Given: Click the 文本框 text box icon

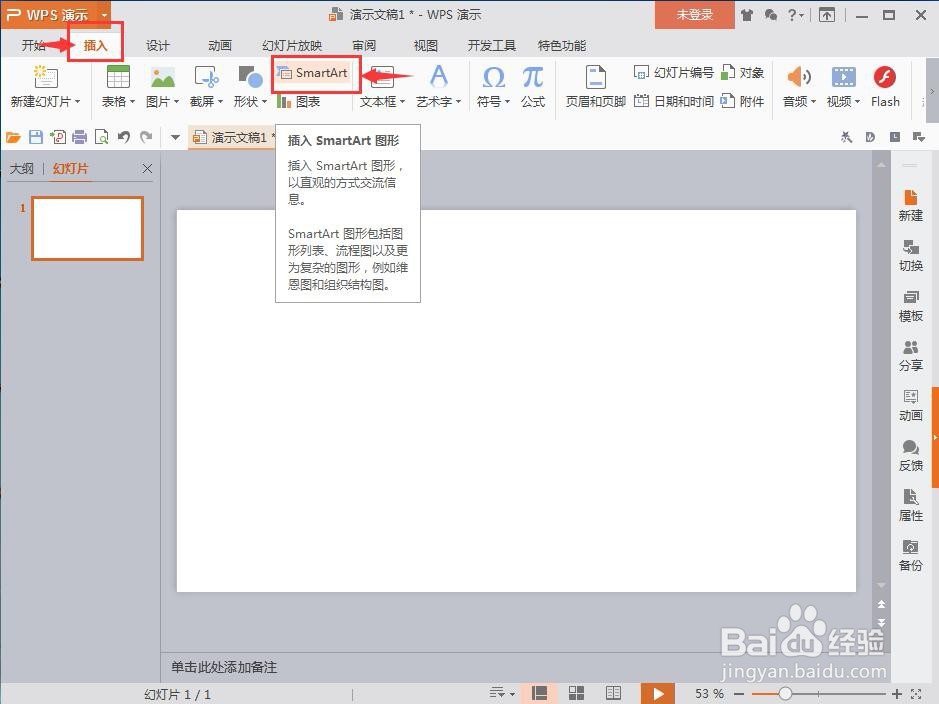Looking at the screenshot, I should coord(382,77).
